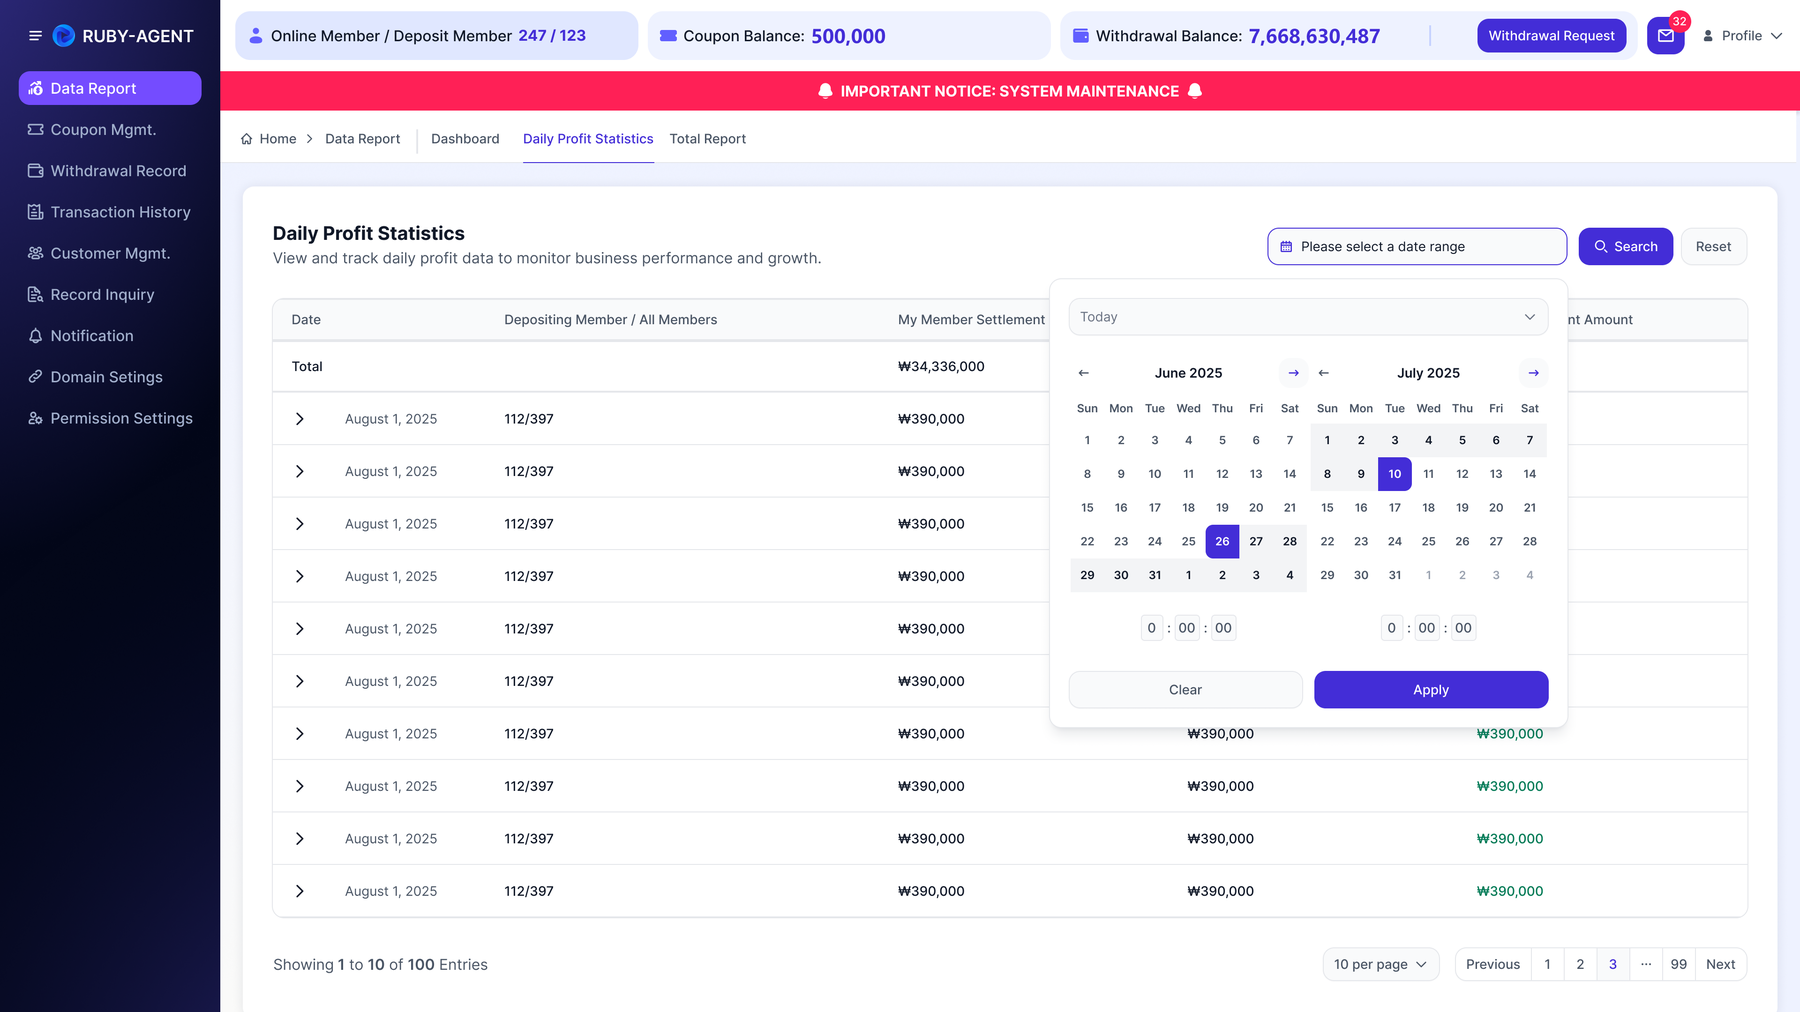The image size is (1800, 1012).
Task: Select July 10 in the calendar
Action: point(1394,474)
